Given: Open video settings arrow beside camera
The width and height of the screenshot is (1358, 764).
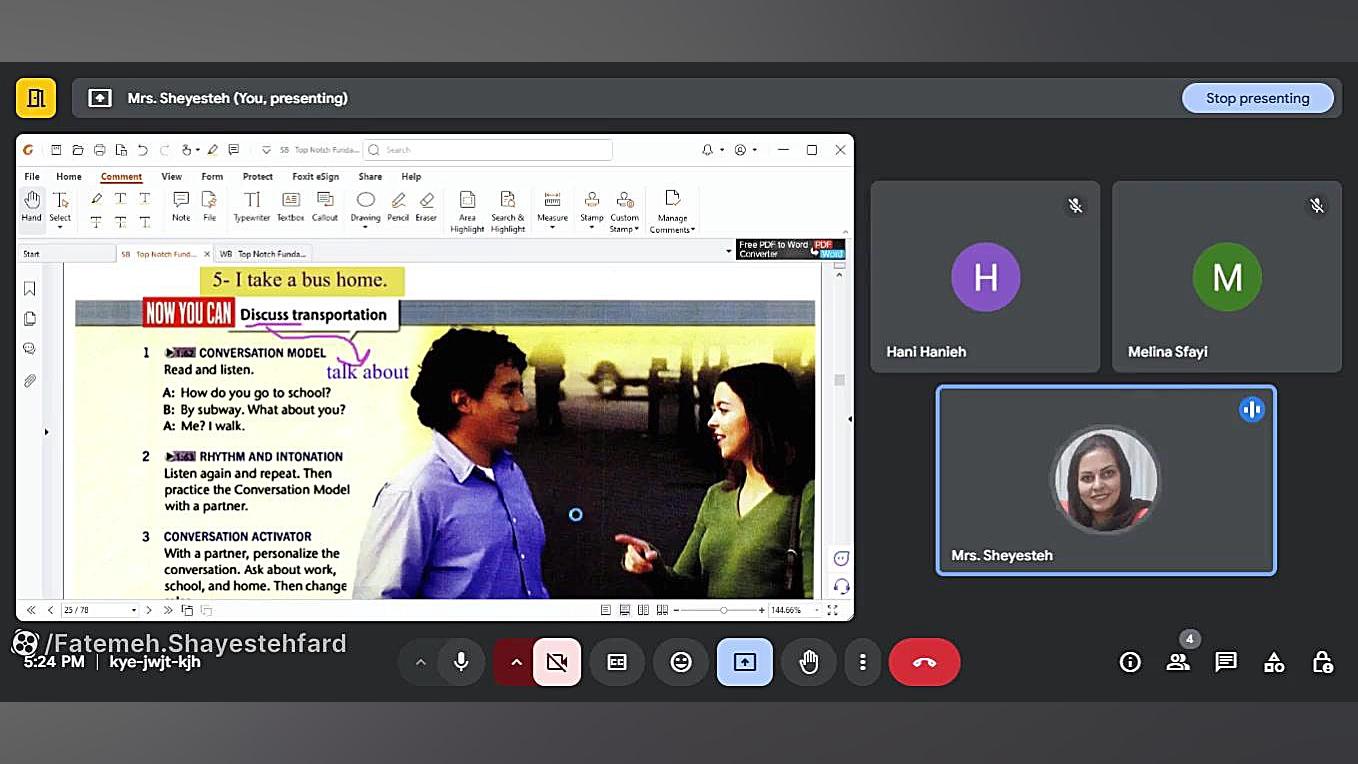Looking at the screenshot, I should coord(516,662).
